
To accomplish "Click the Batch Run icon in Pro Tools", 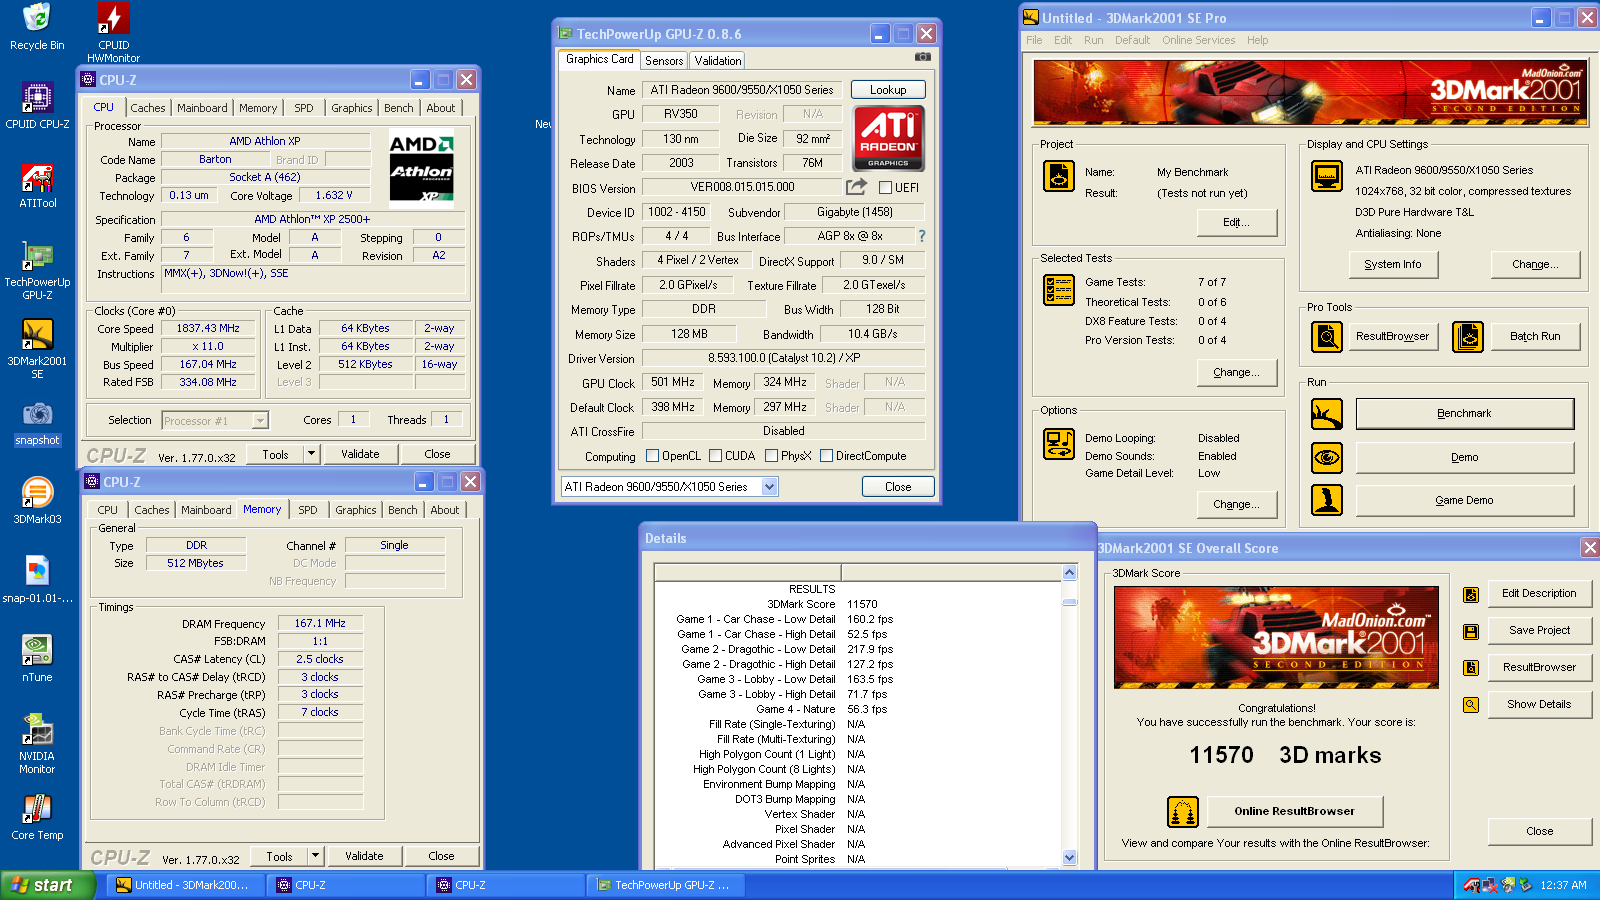I will tap(1468, 337).
